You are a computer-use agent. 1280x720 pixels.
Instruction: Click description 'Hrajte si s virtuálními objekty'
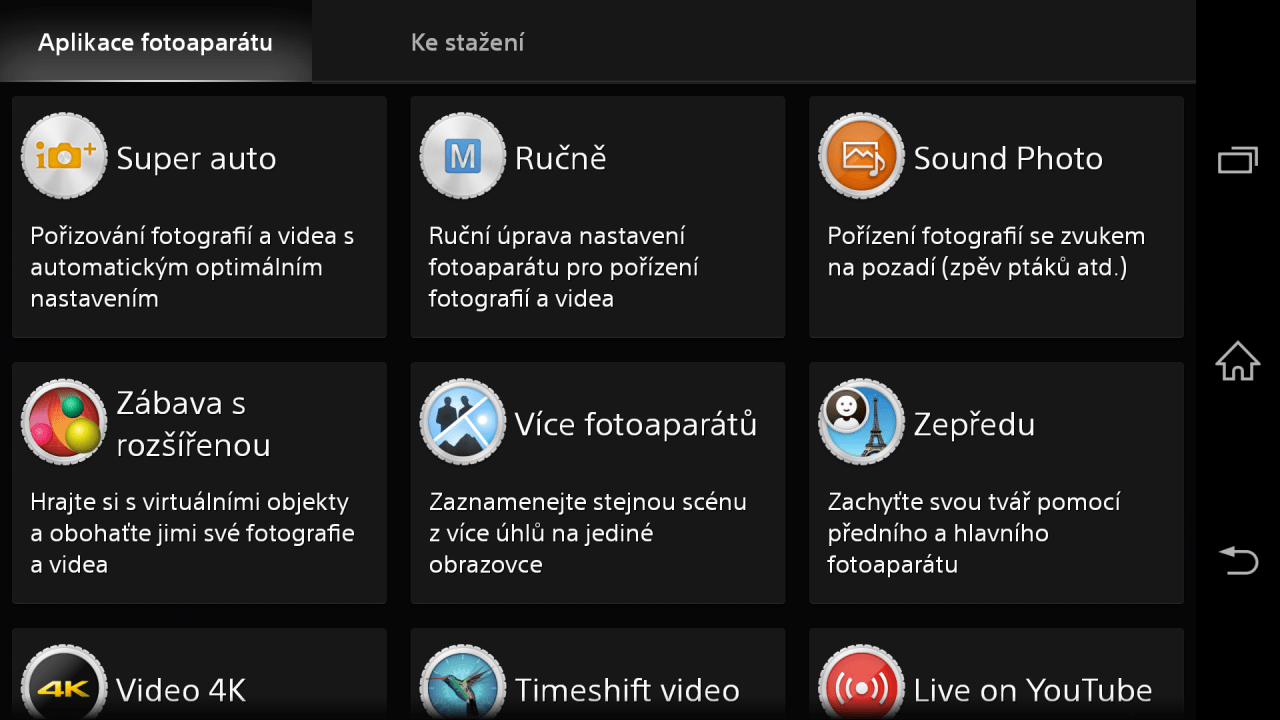pos(189,502)
